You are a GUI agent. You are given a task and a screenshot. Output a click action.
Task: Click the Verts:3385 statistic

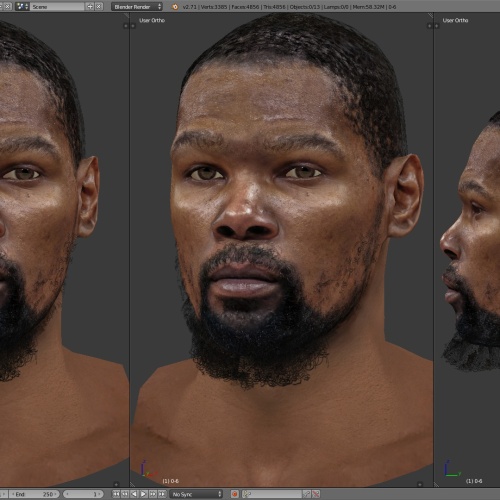point(214,7)
